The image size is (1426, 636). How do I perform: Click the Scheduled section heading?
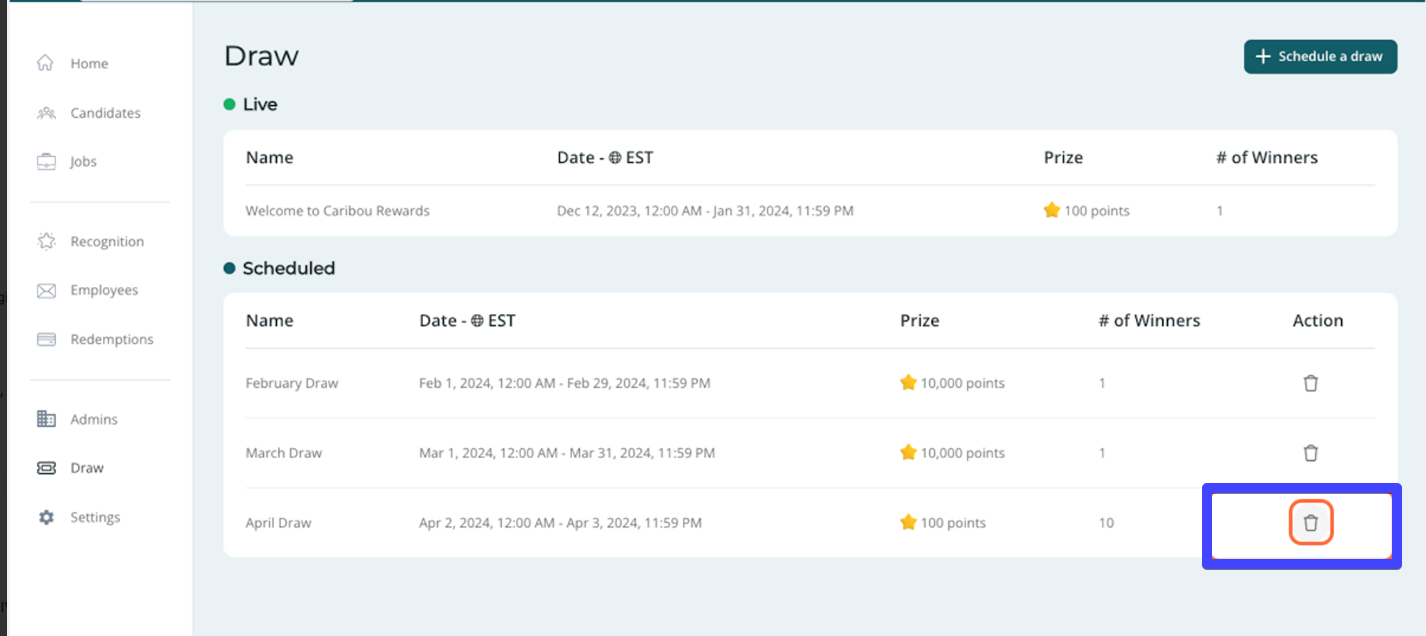(x=289, y=268)
